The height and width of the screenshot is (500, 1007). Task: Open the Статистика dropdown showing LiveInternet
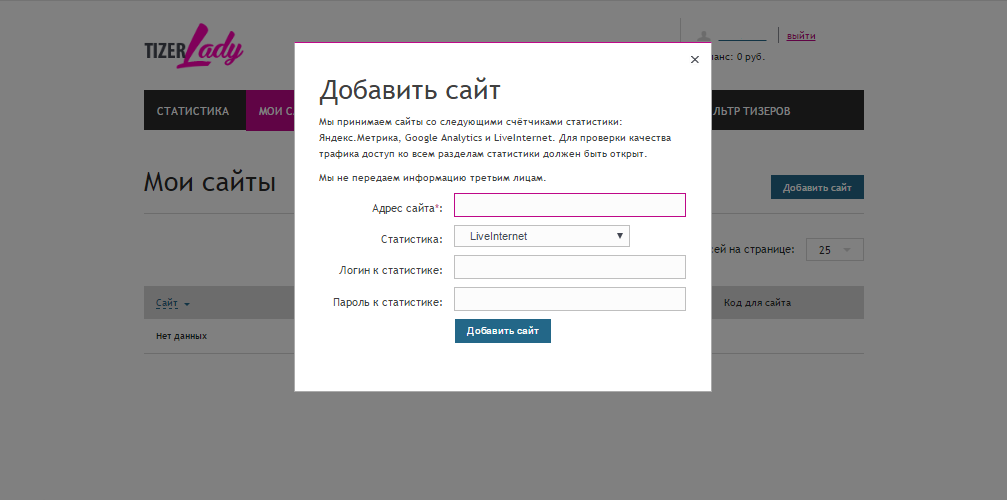coord(541,236)
